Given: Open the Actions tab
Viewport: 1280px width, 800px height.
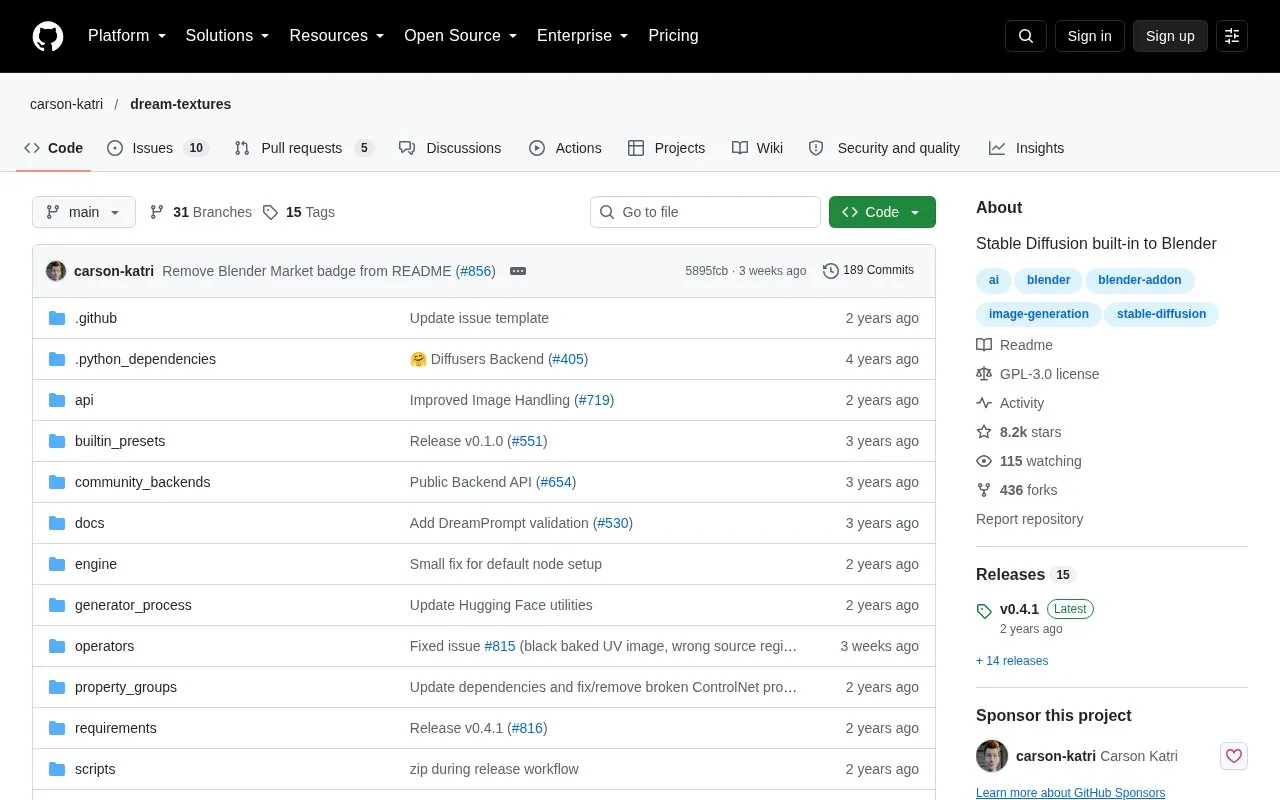Looking at the screenshot, I should [565, 148].
